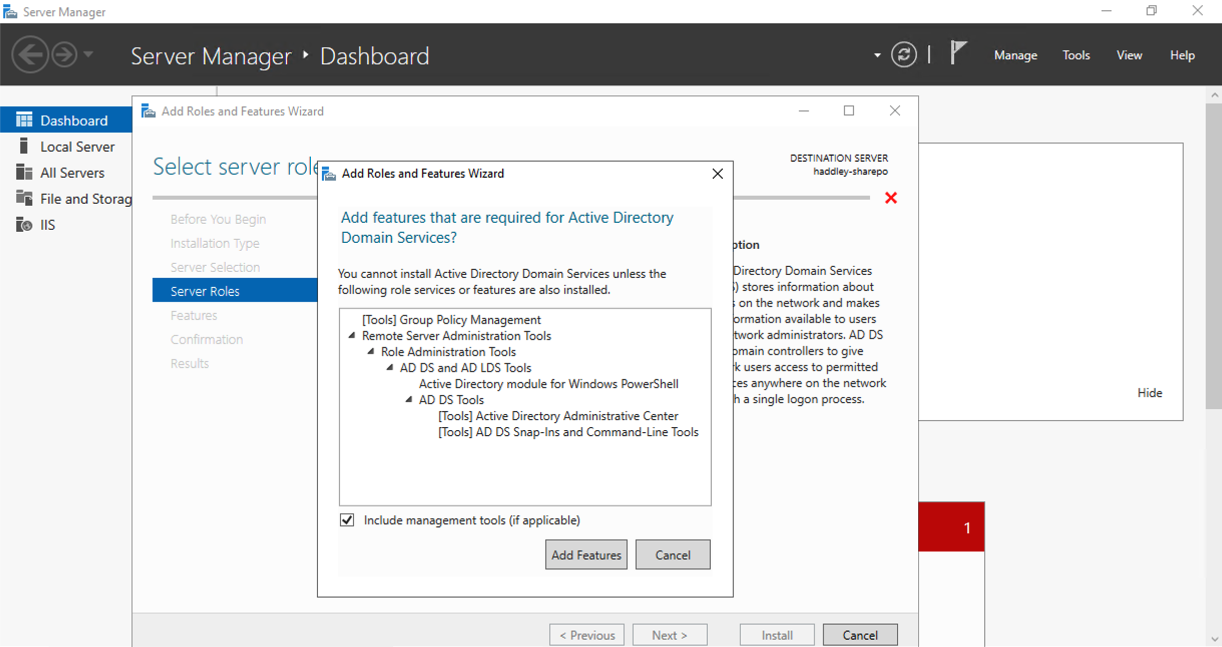The image size is (1222, 647).
Task: Select [Tools] Active Directory Administrative Center
Action: coord(558,416)
